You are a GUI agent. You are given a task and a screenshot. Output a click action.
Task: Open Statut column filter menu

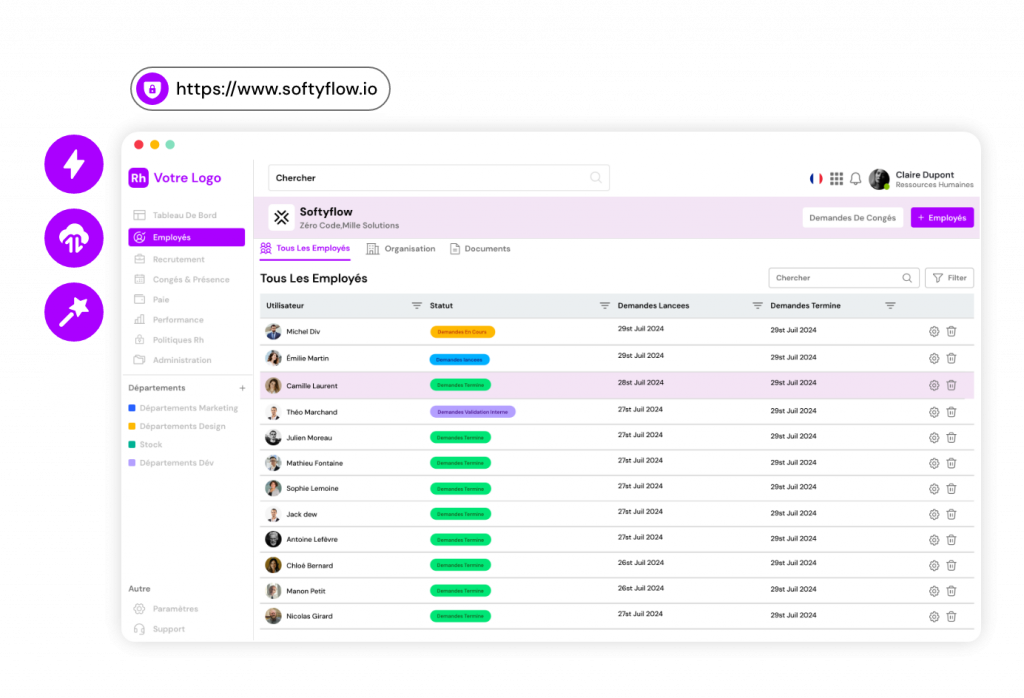(604, 305)
